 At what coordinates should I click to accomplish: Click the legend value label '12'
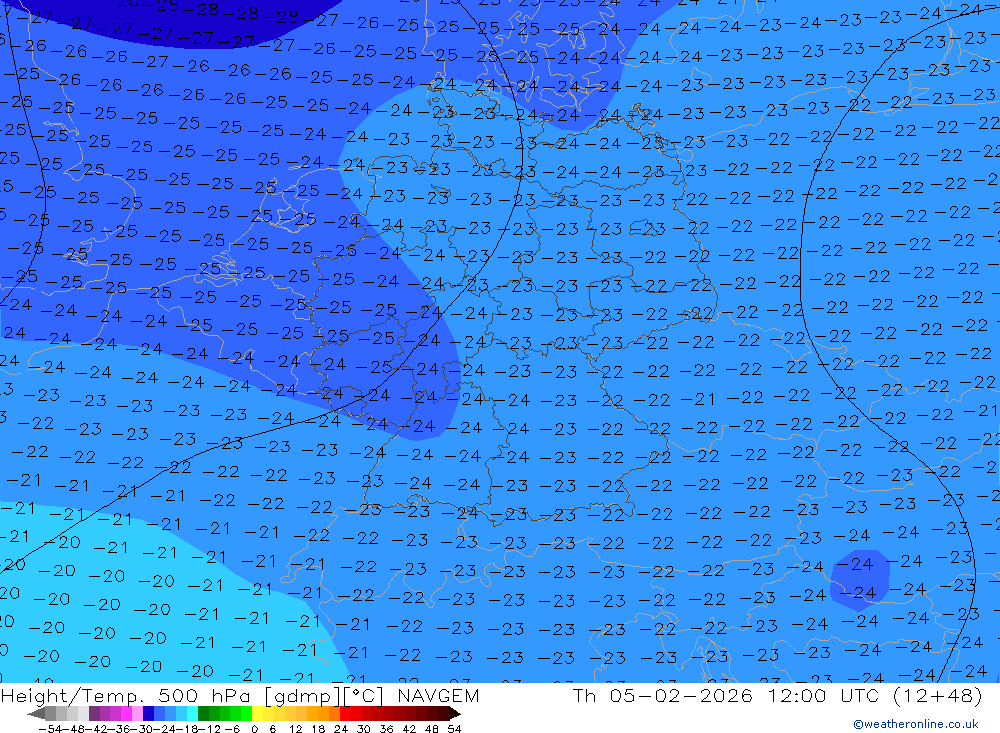[x=295, y=729]
